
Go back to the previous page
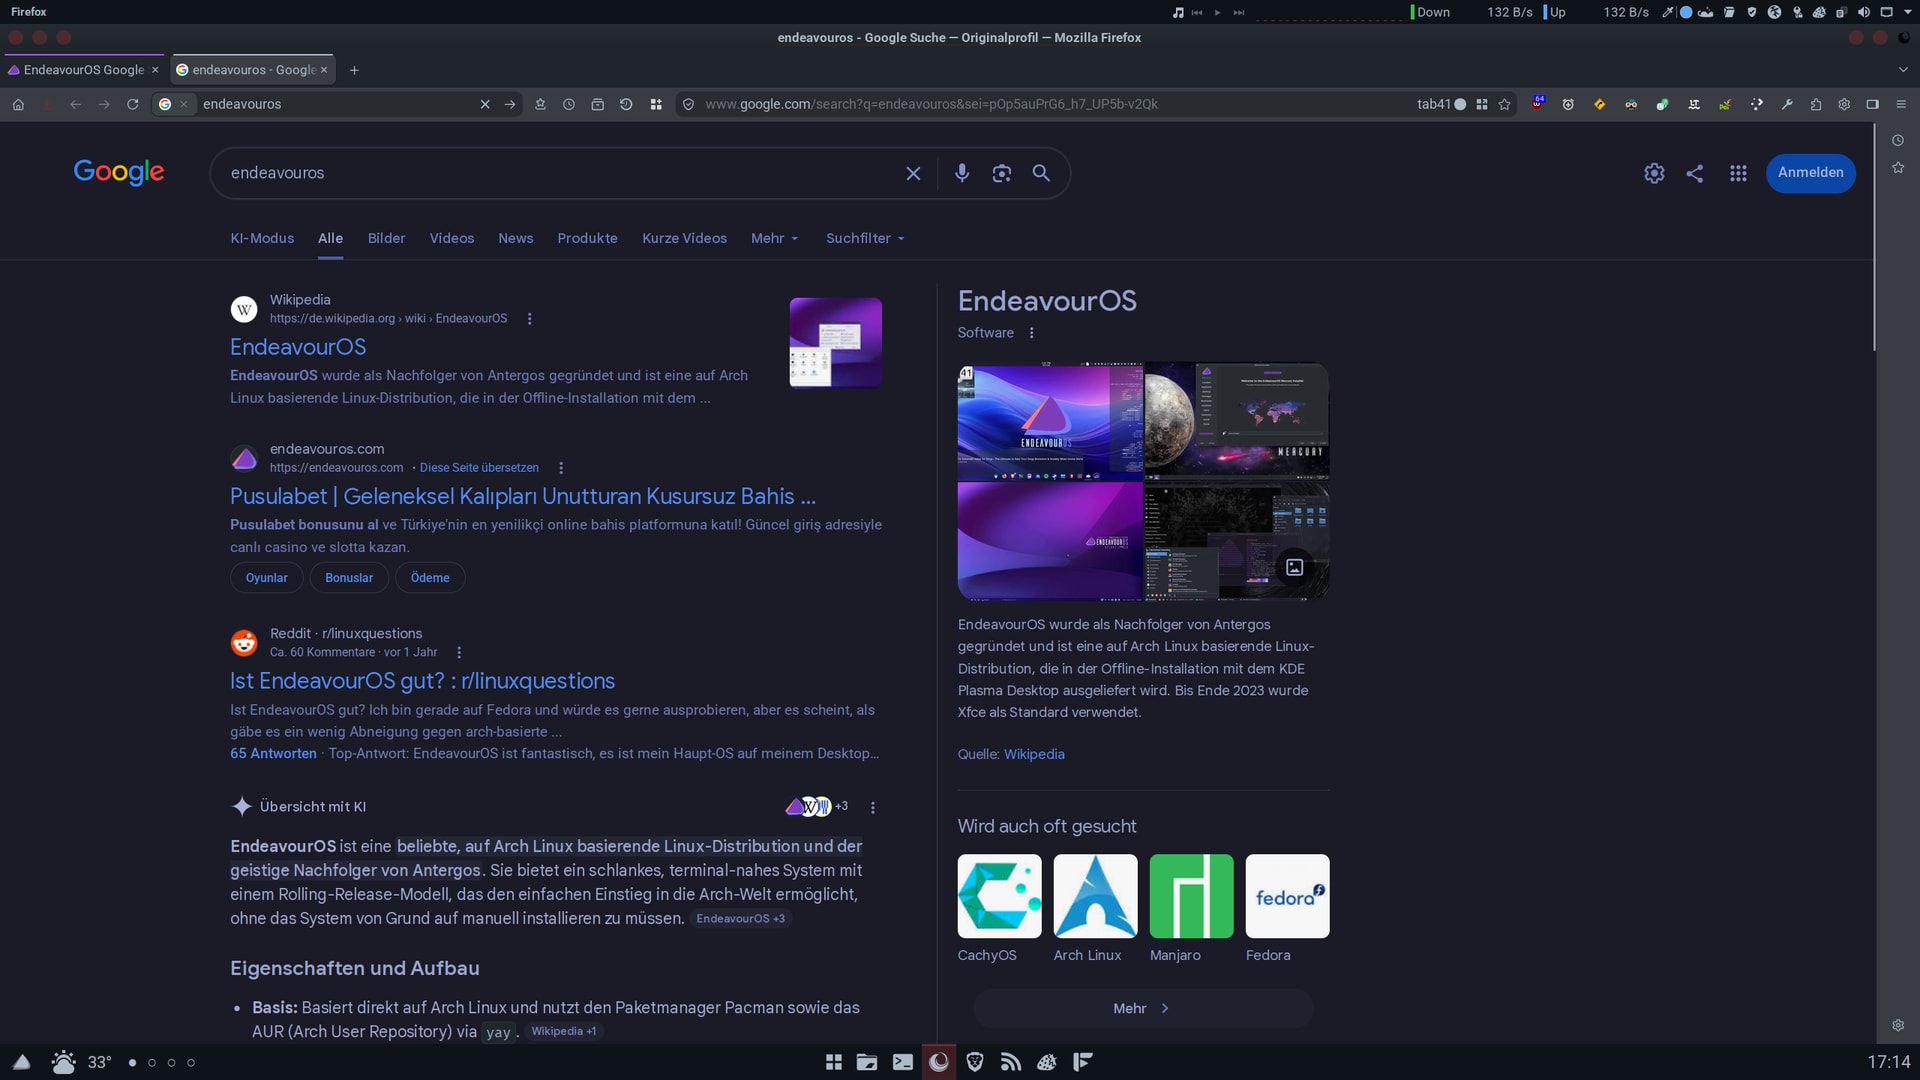click(75, 104)
